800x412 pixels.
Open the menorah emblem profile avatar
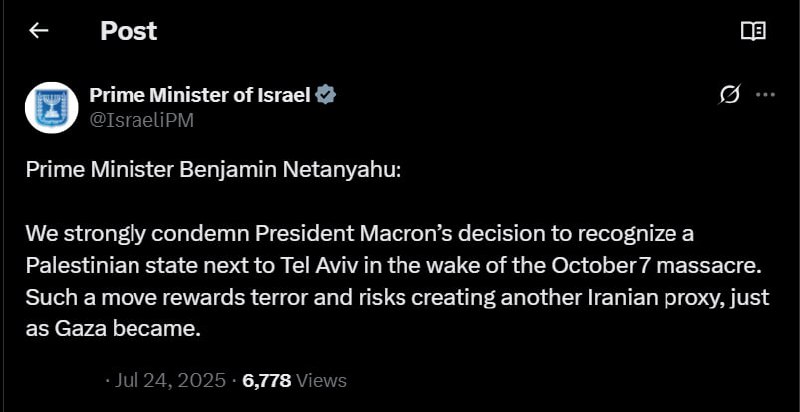tap(52, 108)
